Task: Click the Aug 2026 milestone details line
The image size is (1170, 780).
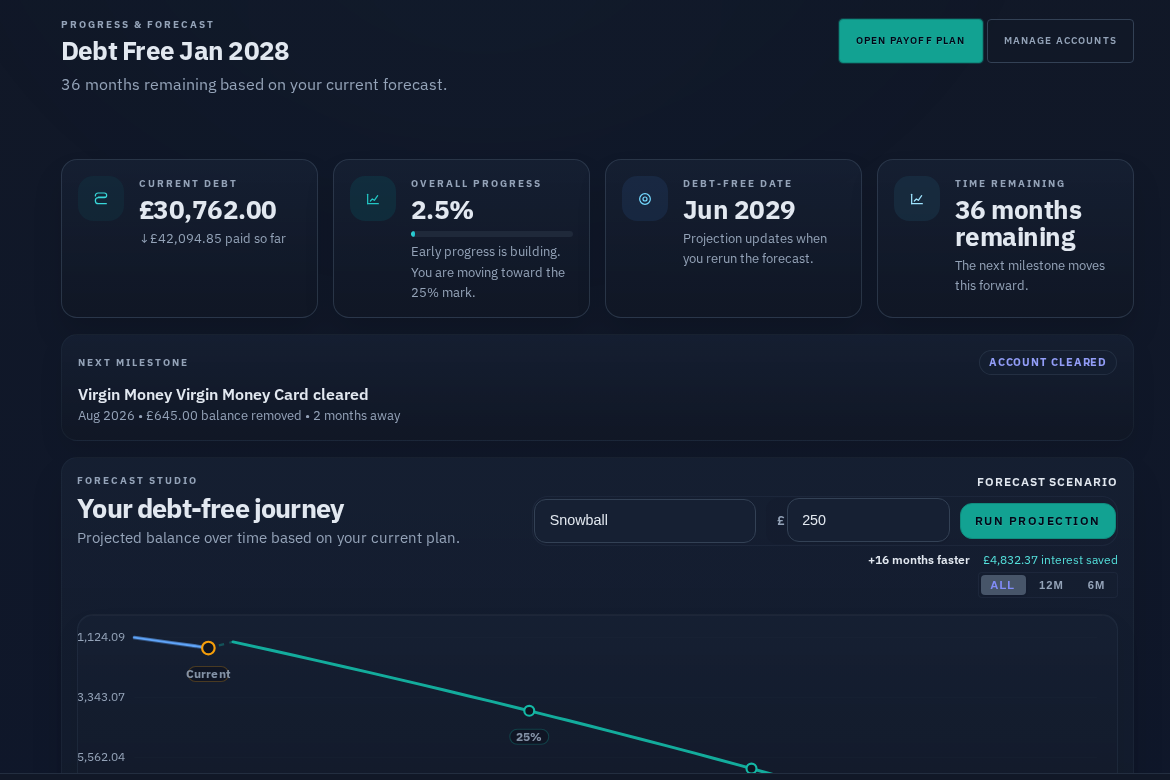Action: tap(239, 416)
